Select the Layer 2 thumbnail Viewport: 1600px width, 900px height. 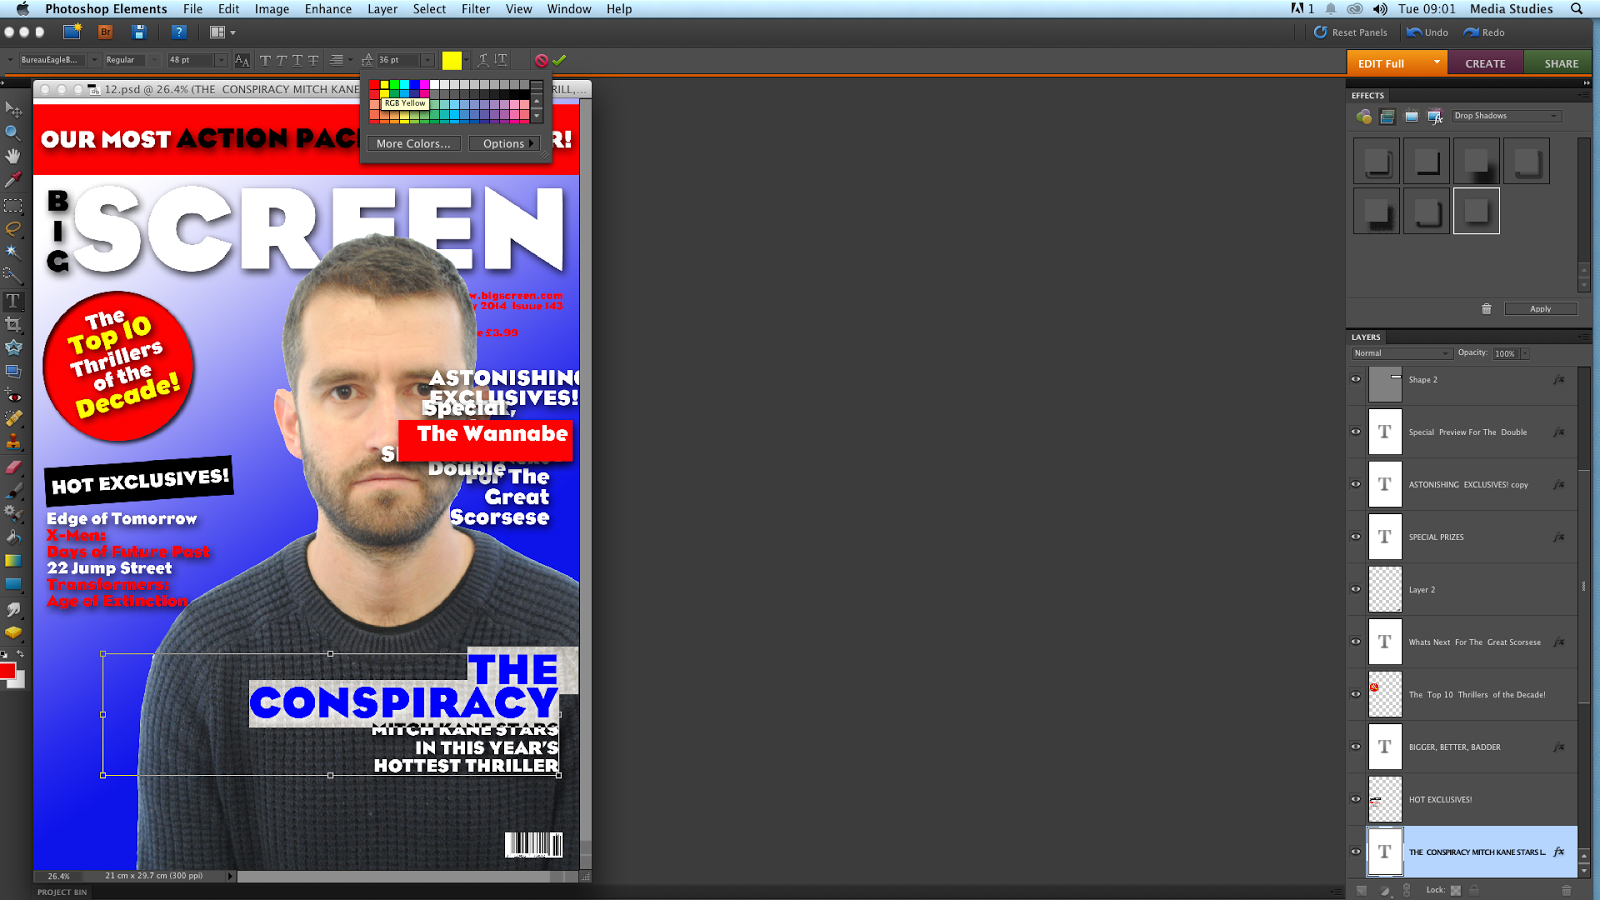tap(1385, 590)
